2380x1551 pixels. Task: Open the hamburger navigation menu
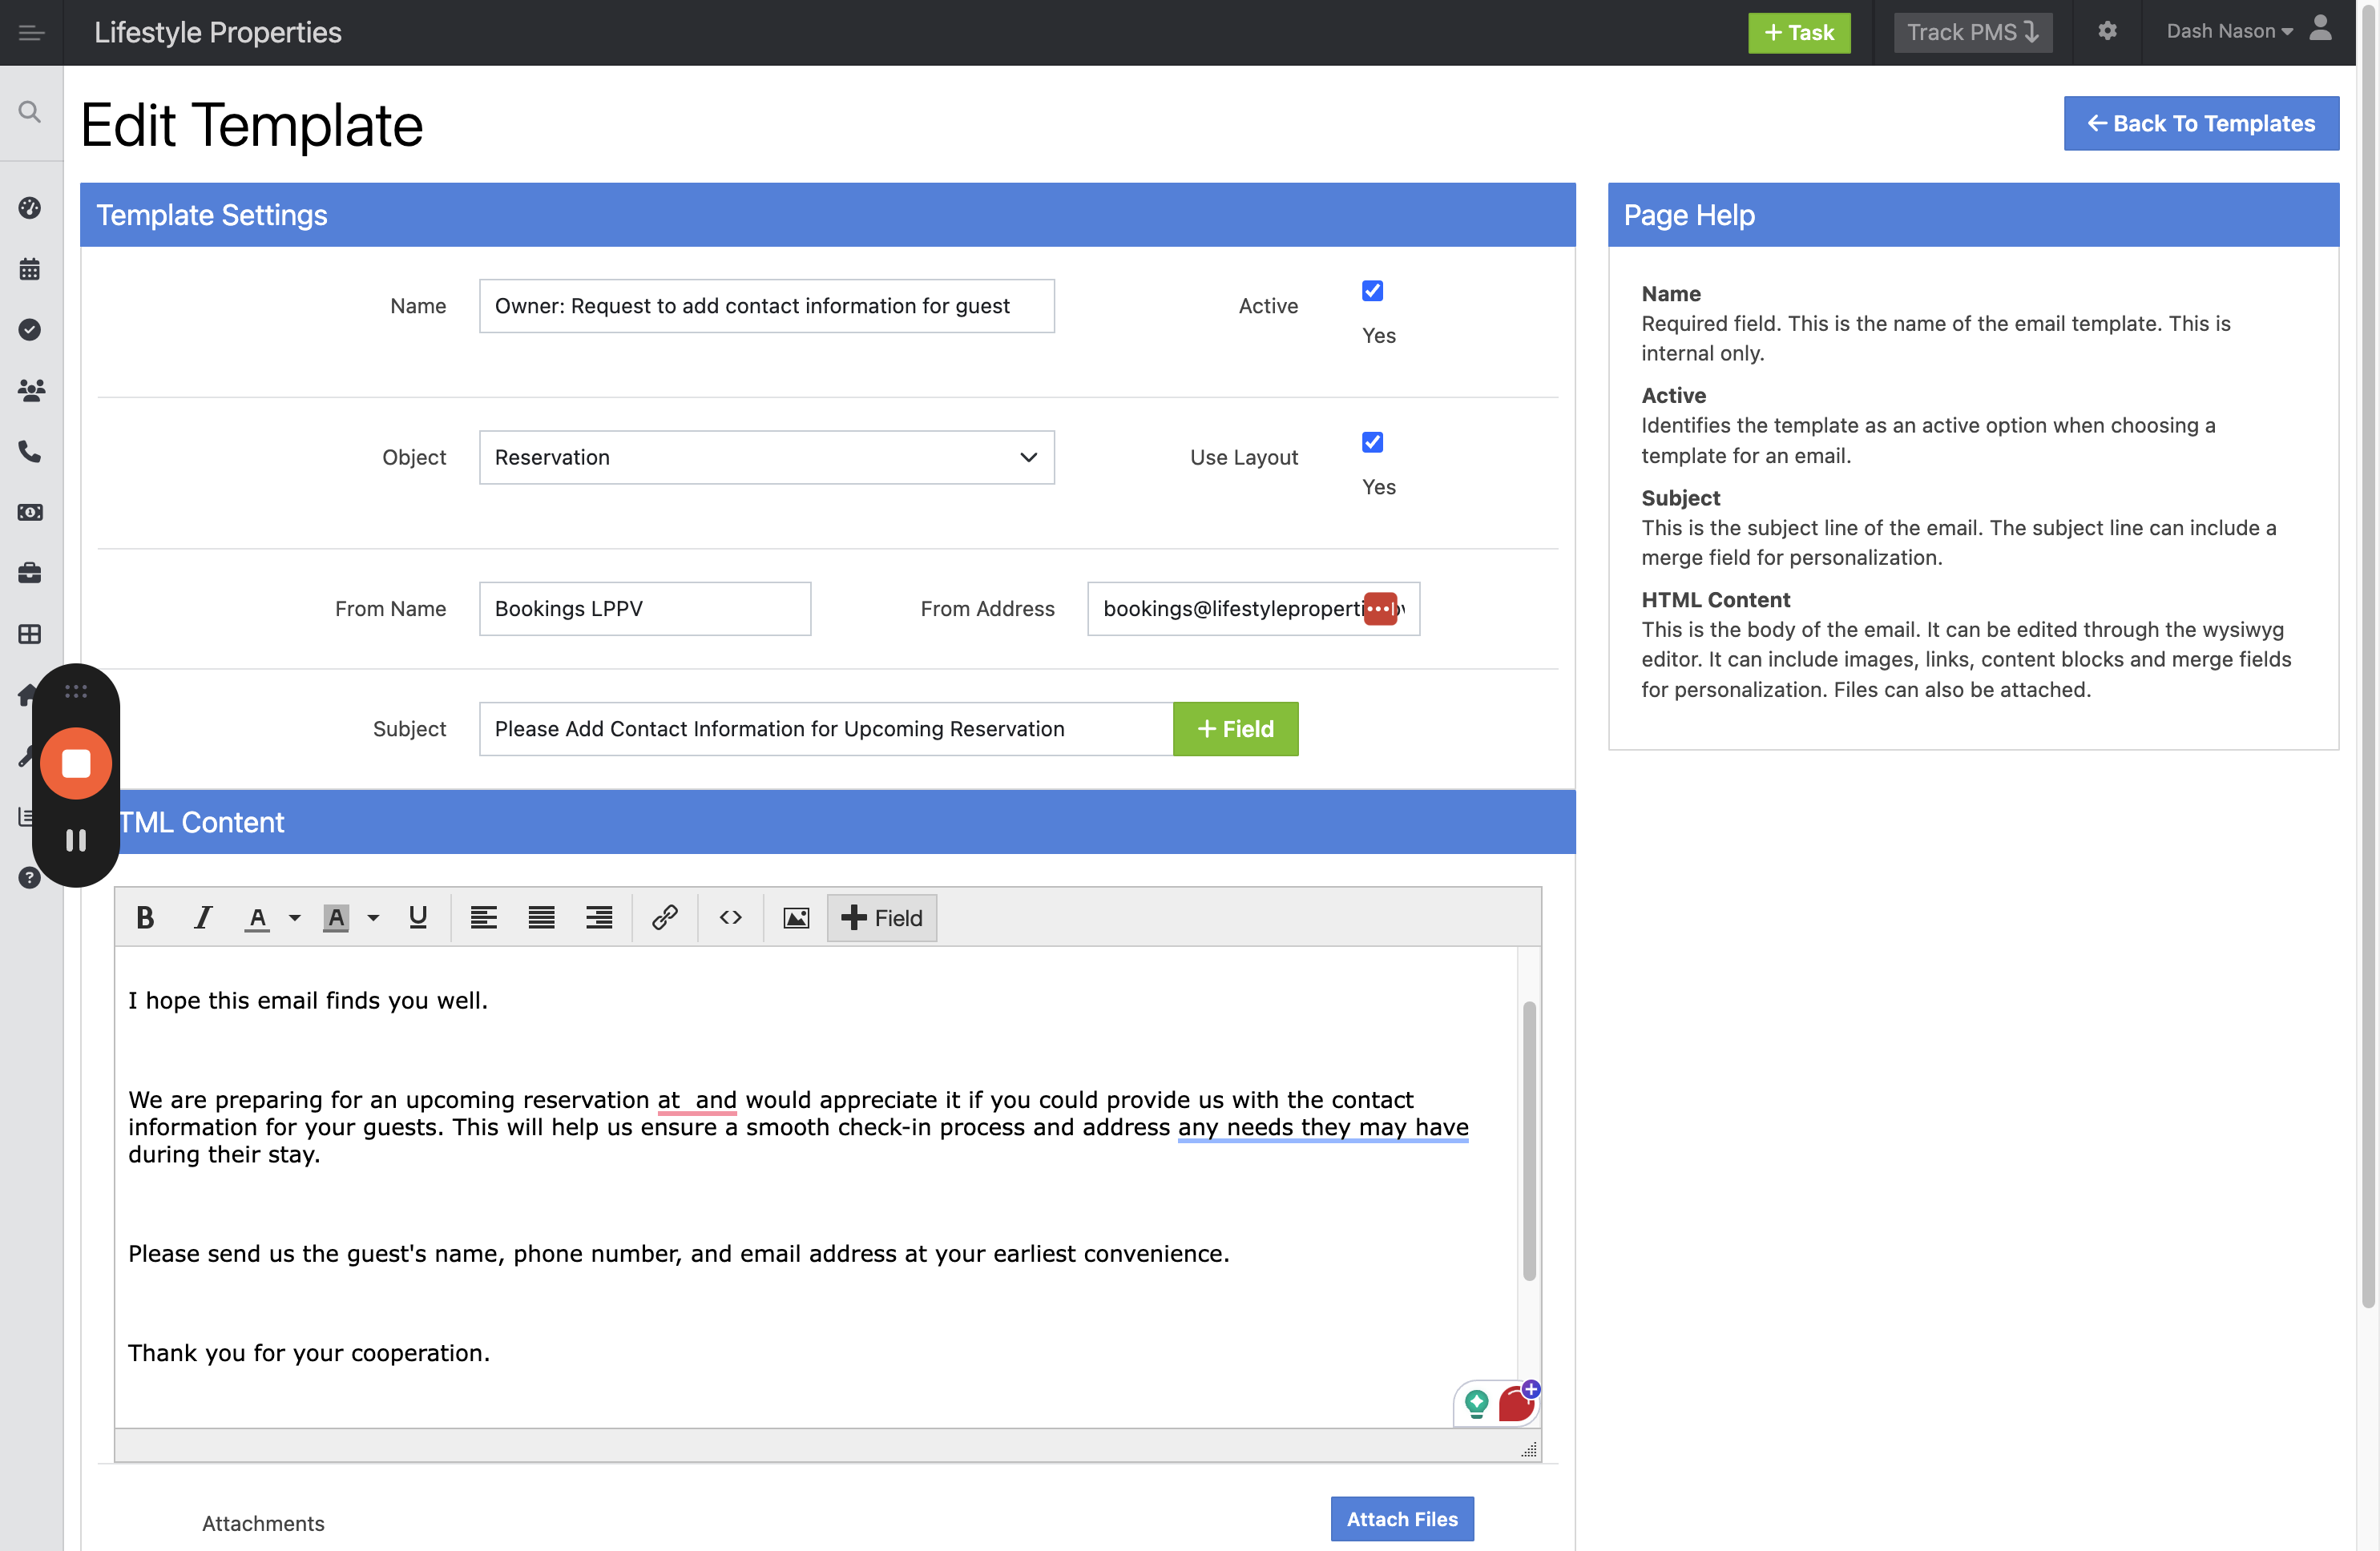click(31, 33)
